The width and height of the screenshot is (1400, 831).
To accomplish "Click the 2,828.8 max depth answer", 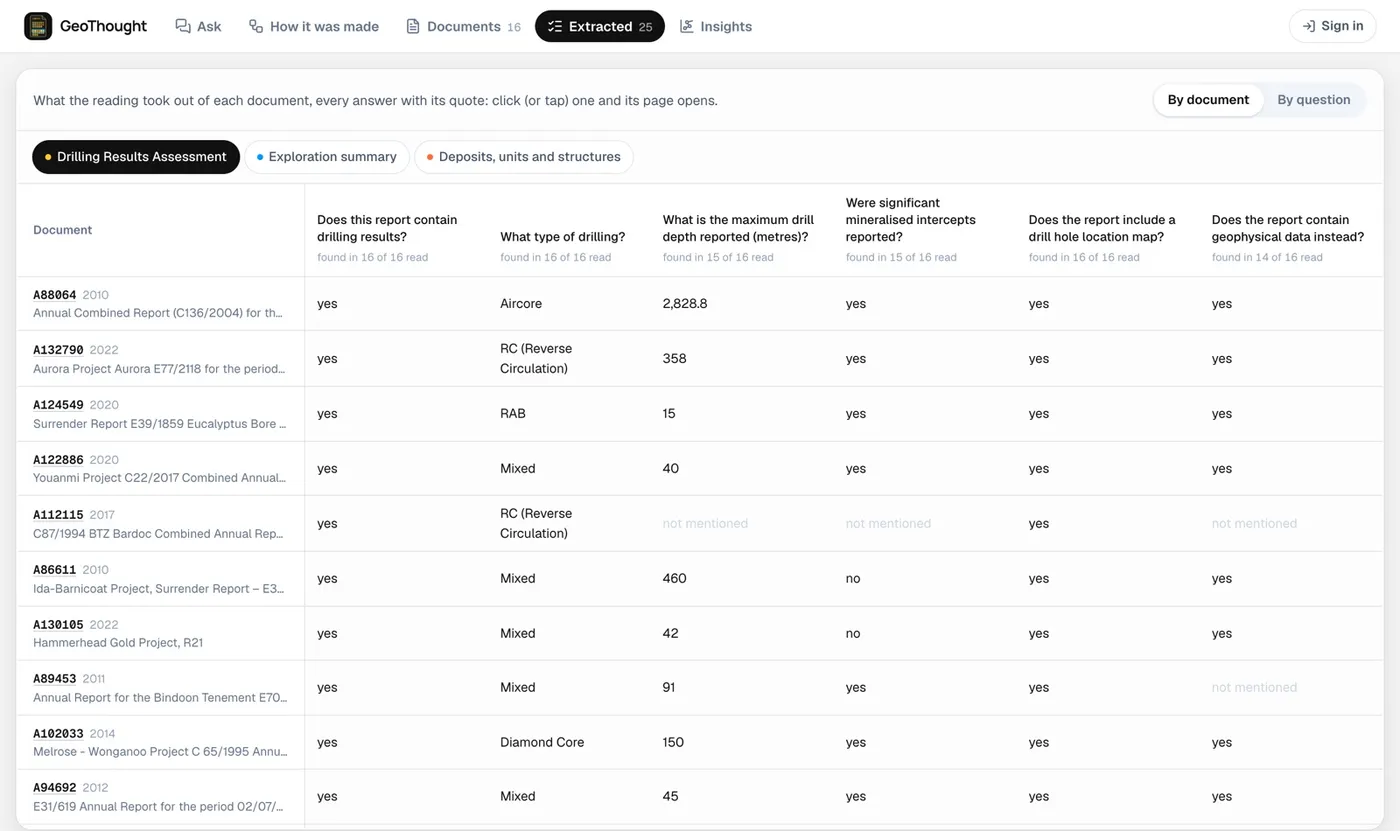I will (685, 304).
